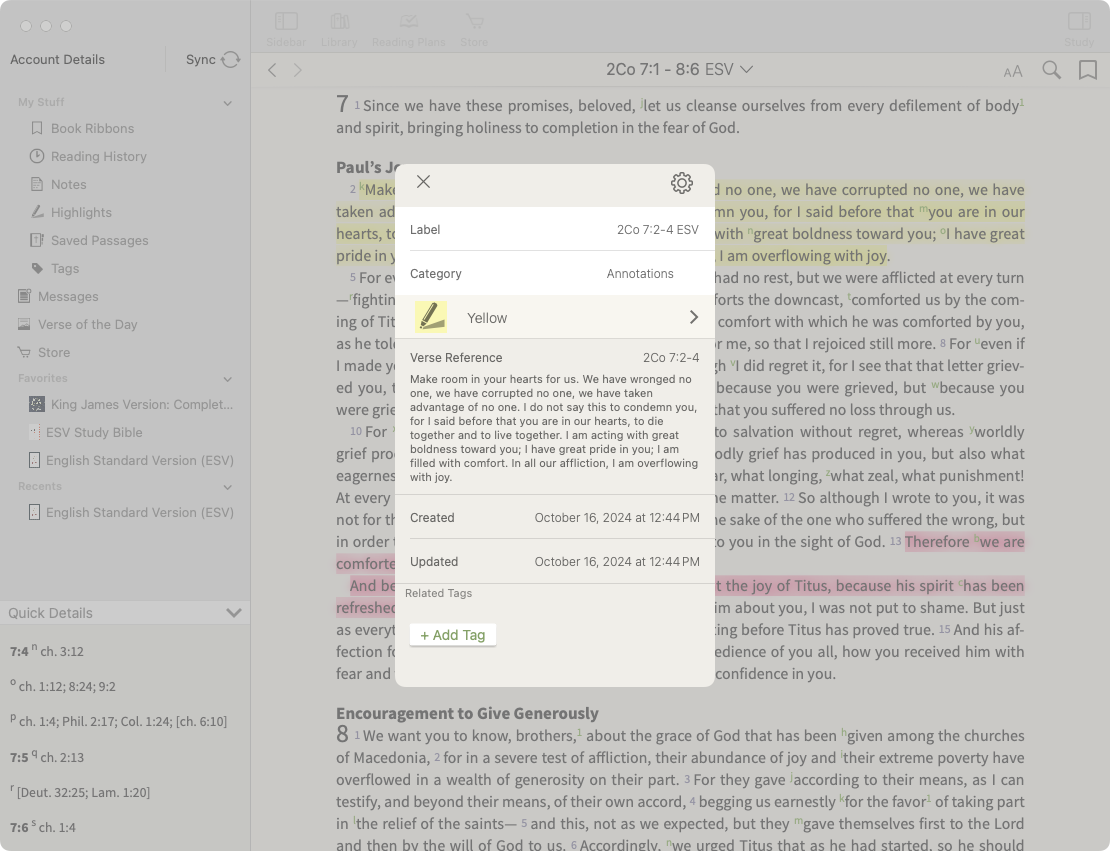This screenshot has width=1110, height=851.
Task: Open Book Ribbons in sidebar
Action: click(92, 128)
